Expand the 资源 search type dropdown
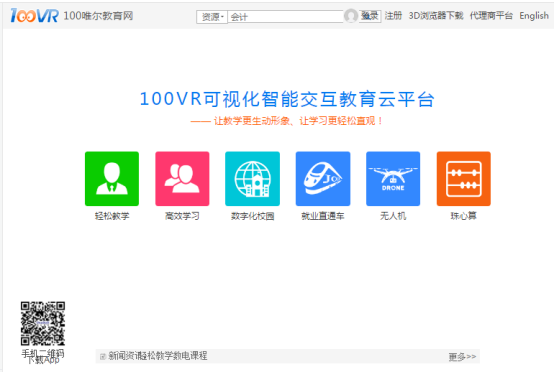This screenshot has width=554, height=373. [x=212, y=17]
